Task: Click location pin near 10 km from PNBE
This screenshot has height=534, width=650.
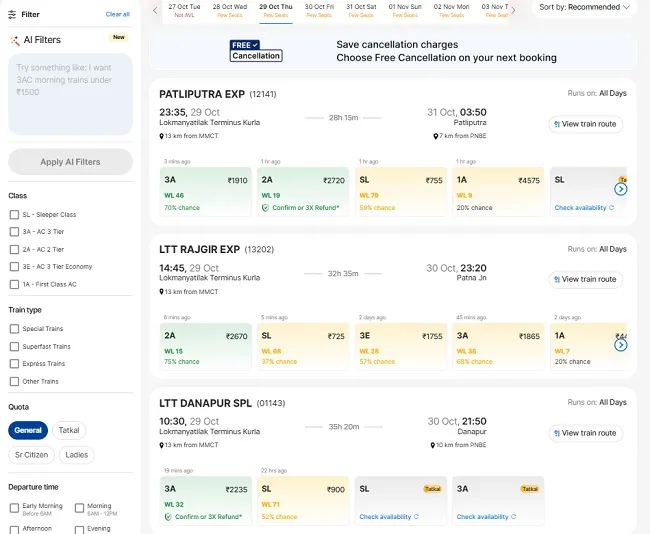Action: pyautogui.click(x=433, y=445)
